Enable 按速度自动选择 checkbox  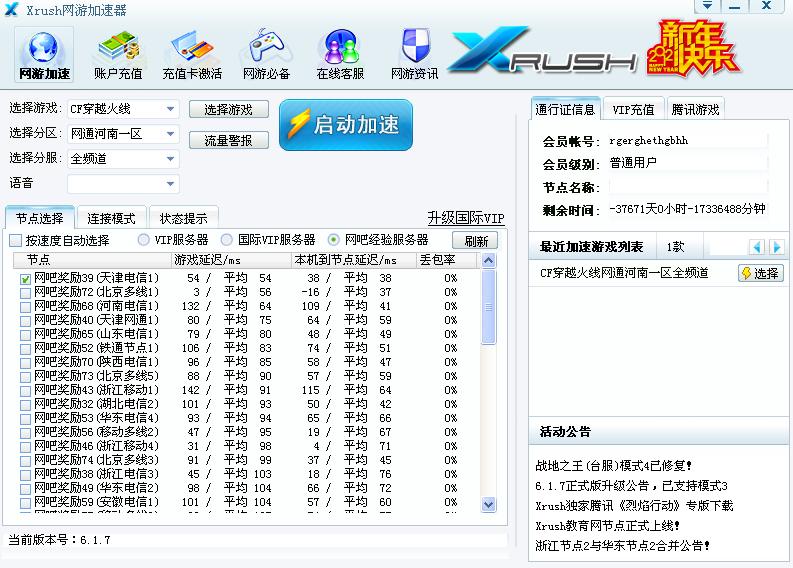16,240
